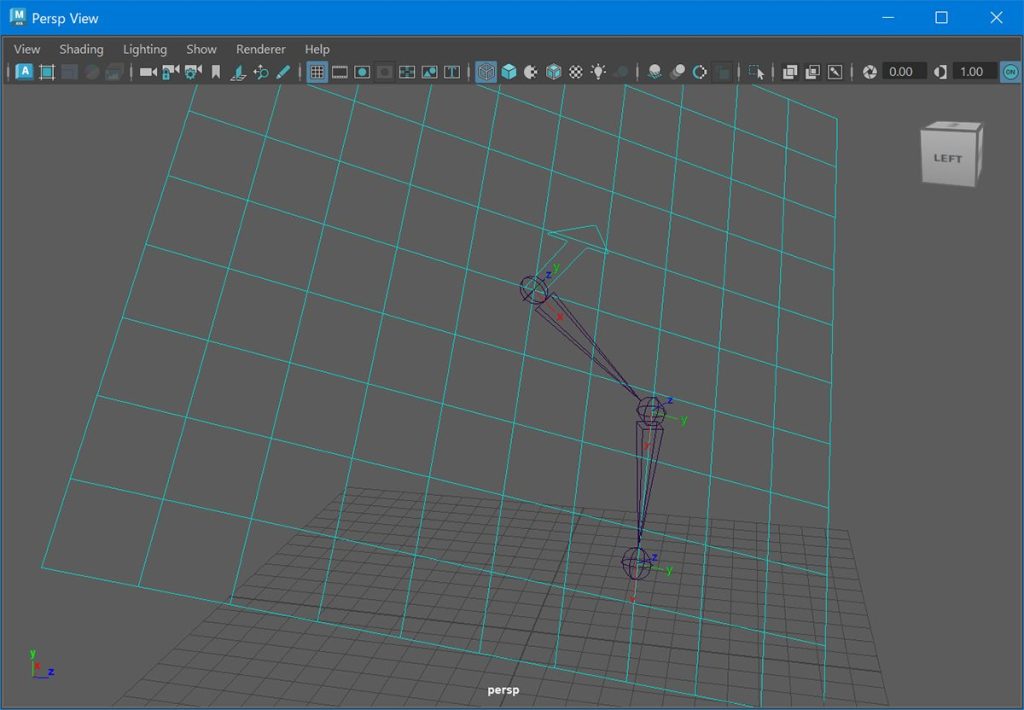Click the Exposure value field 0.00

coord(903,71)
